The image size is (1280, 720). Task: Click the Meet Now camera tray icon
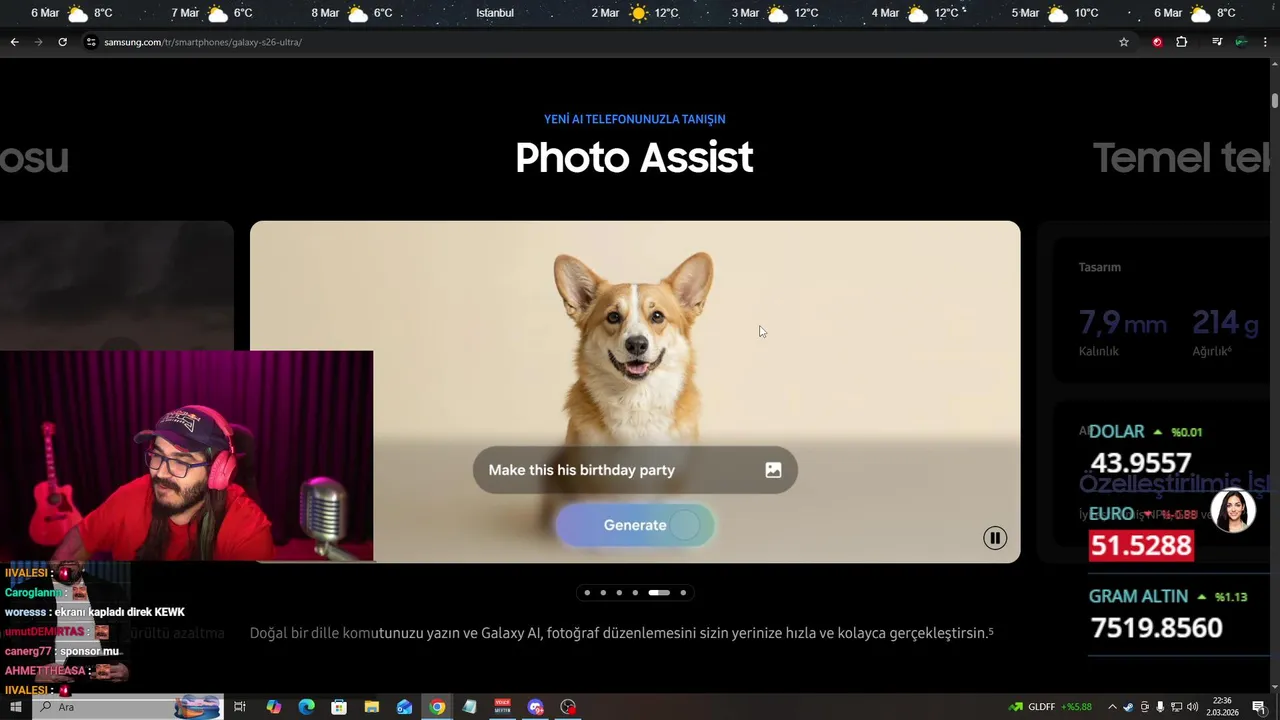point(1145,707)
